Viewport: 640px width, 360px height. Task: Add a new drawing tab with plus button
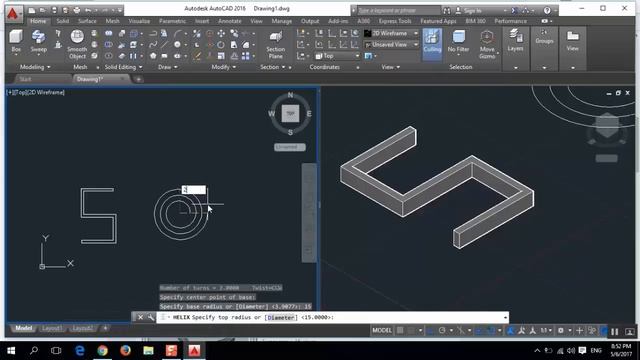pos(138,79)
